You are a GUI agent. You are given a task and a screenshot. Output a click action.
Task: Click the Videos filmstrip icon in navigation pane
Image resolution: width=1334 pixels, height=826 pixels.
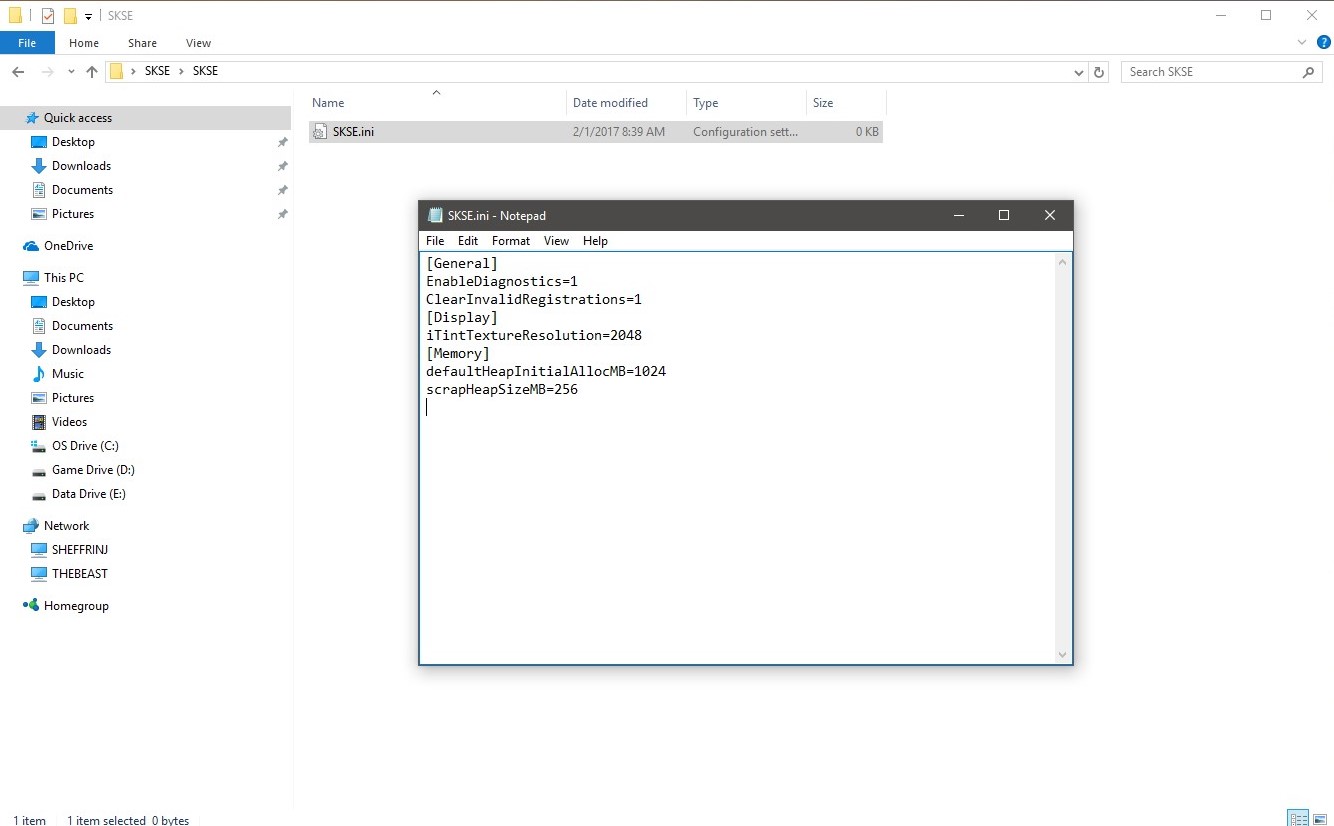pos(39,422)
